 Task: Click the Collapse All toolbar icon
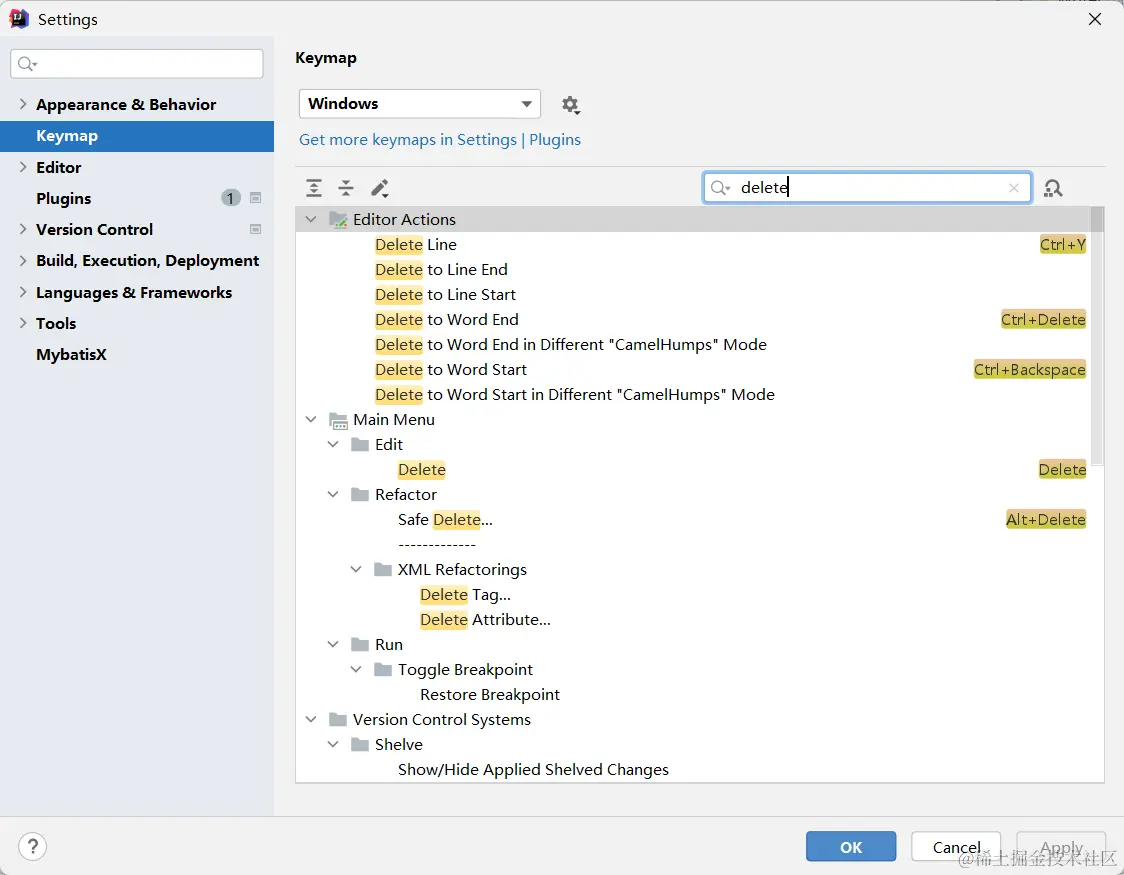point(346,188)
